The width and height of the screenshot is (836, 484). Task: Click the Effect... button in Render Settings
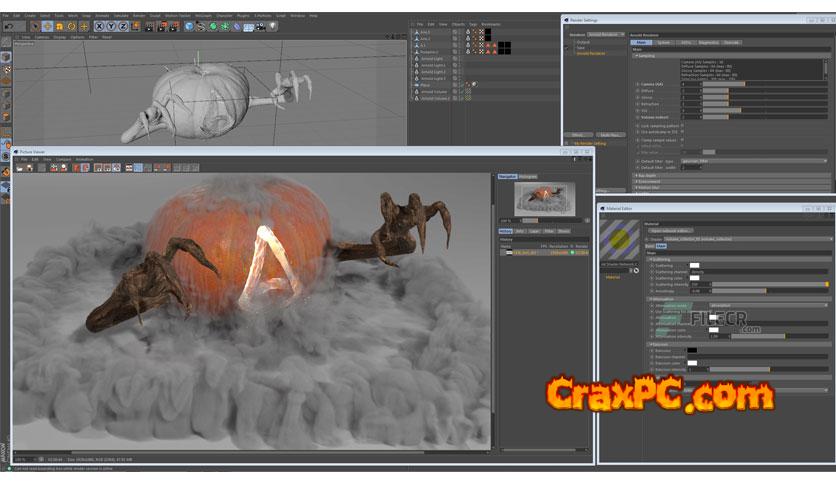(578, 135)
